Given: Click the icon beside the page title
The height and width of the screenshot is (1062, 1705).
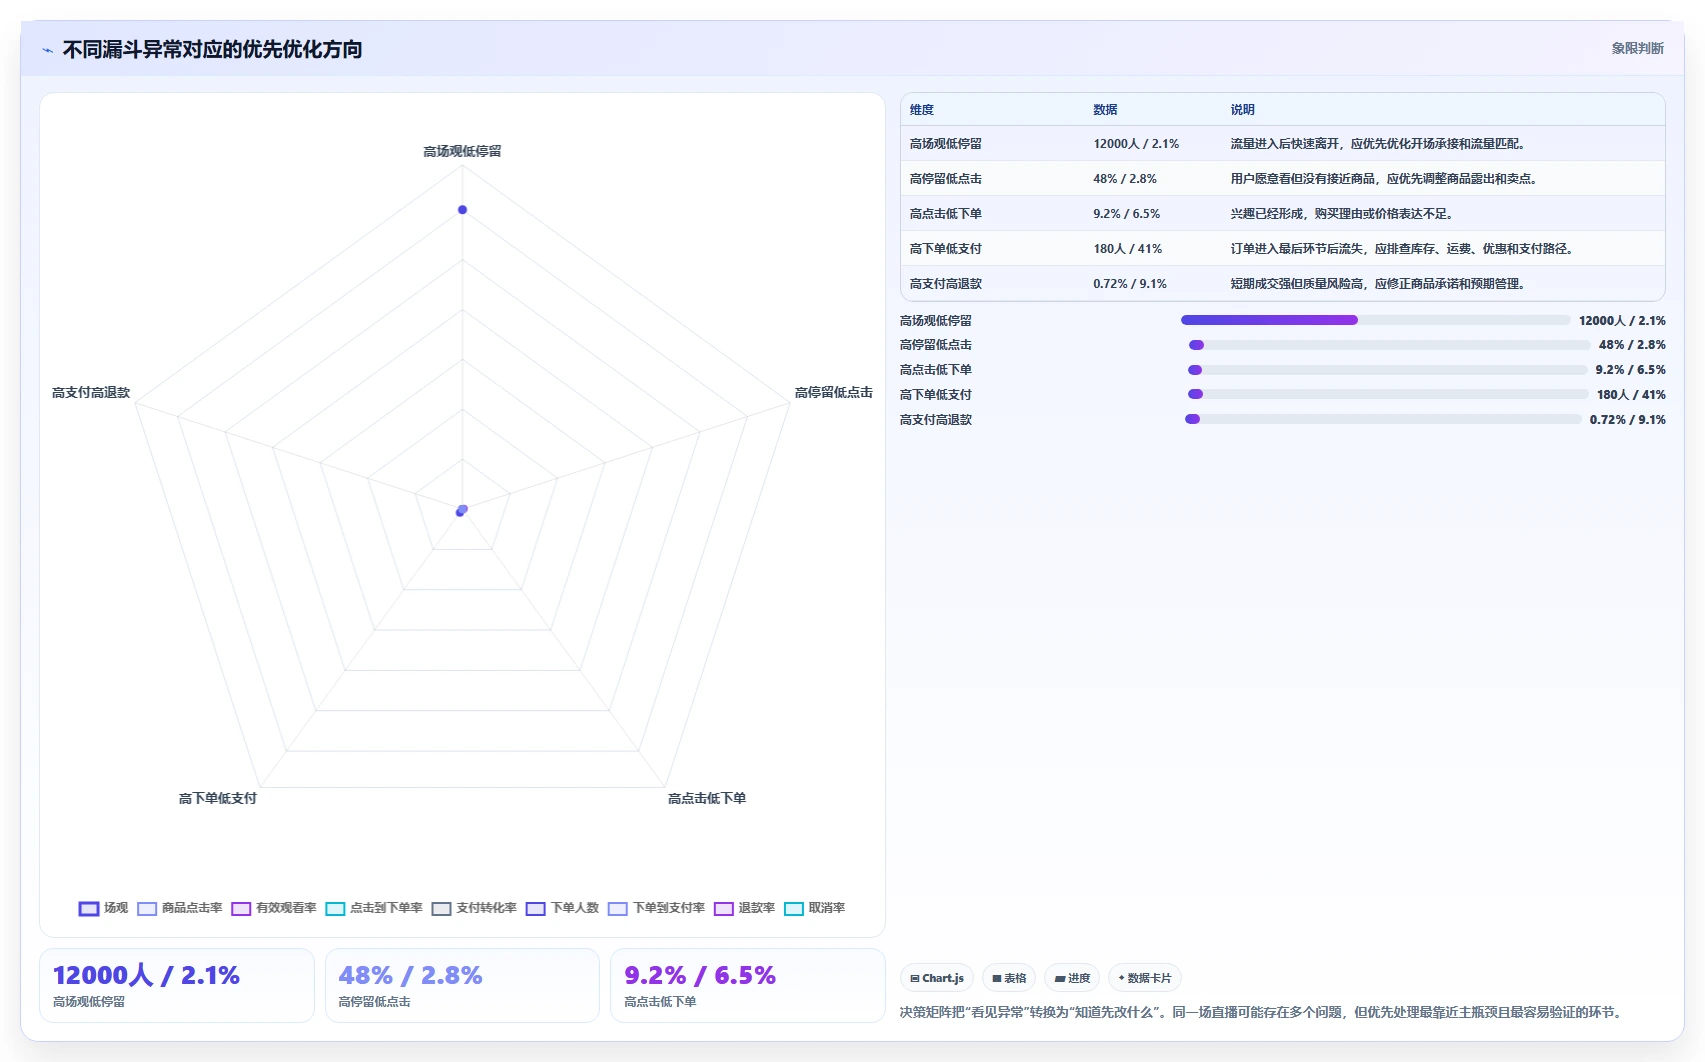Looking at the screenshot, I should [48, 50].
